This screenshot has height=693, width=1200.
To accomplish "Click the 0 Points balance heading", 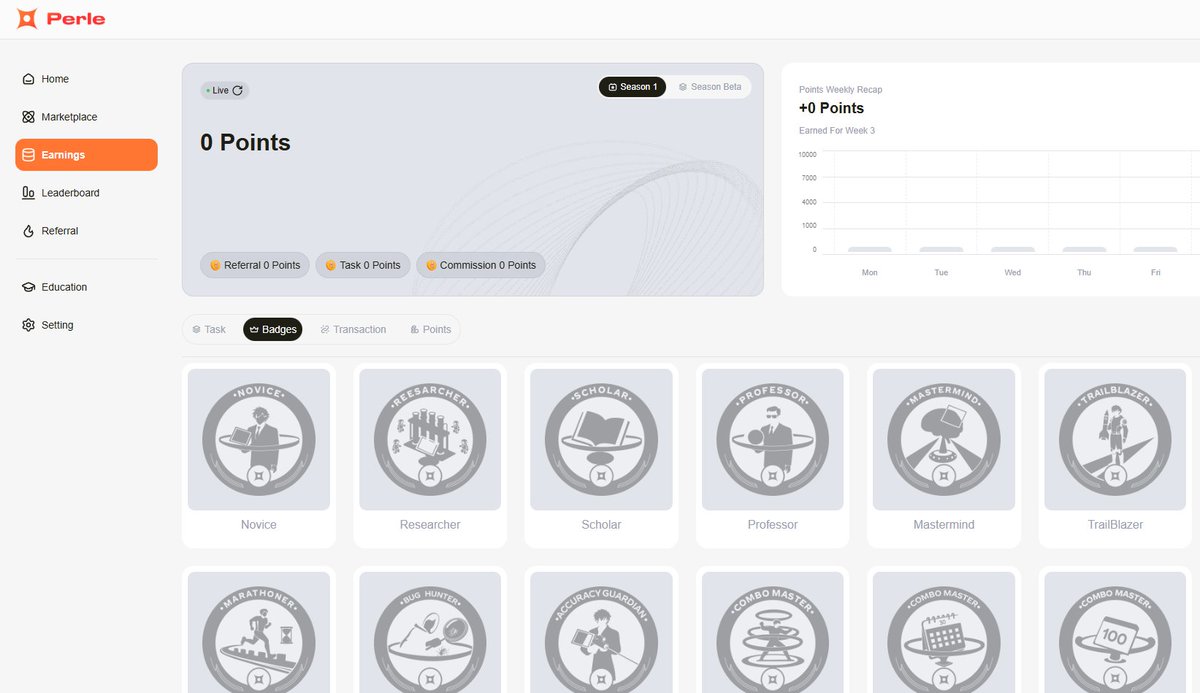I will 245,143.
